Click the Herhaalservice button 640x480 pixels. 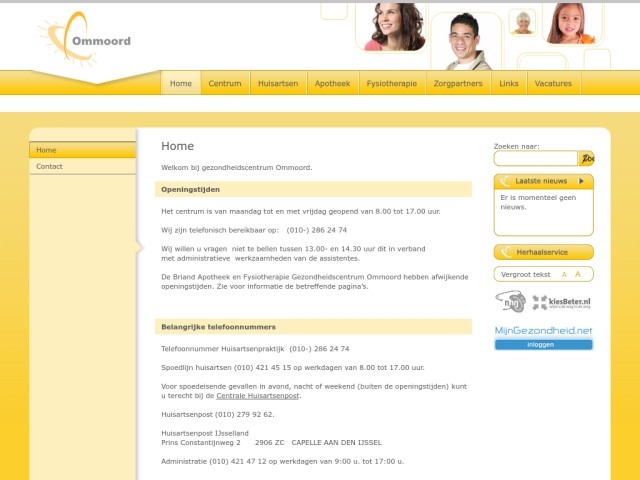543,252
